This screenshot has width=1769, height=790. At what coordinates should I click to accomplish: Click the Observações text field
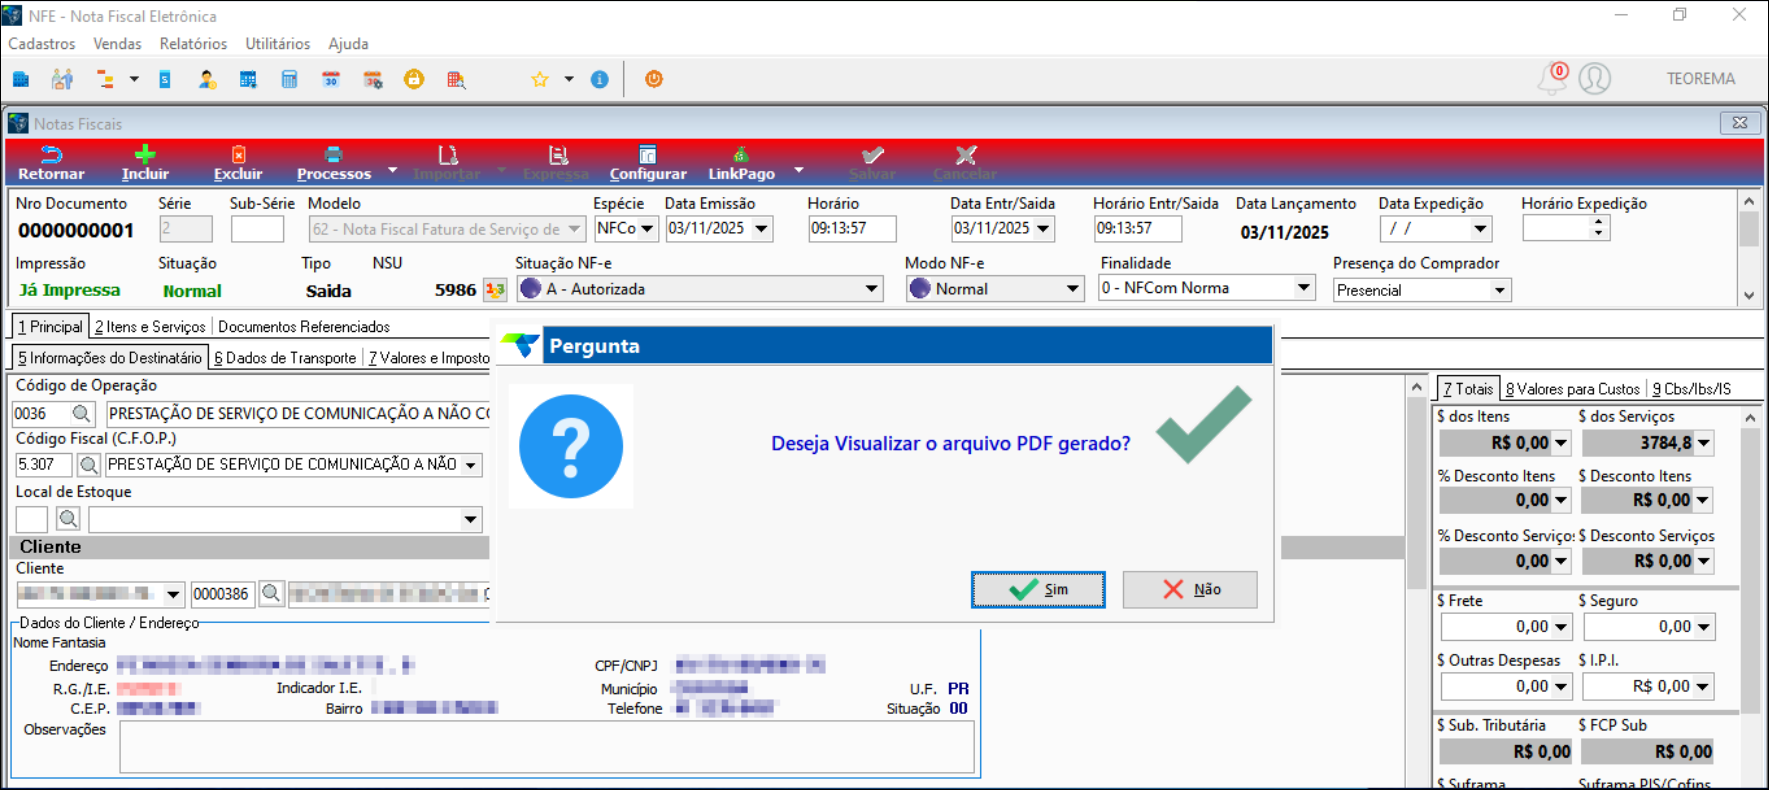pos(546,747)
